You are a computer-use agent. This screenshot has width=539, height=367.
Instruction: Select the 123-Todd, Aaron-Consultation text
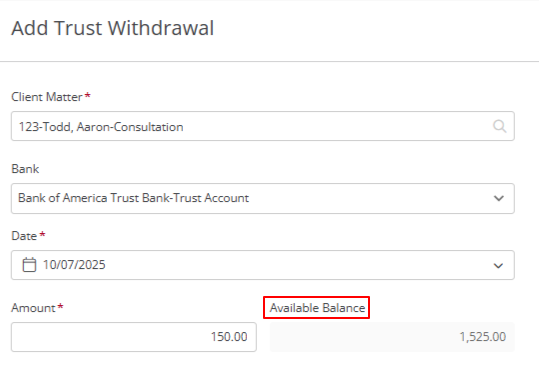pyautogui.click(x=101, y=127)
